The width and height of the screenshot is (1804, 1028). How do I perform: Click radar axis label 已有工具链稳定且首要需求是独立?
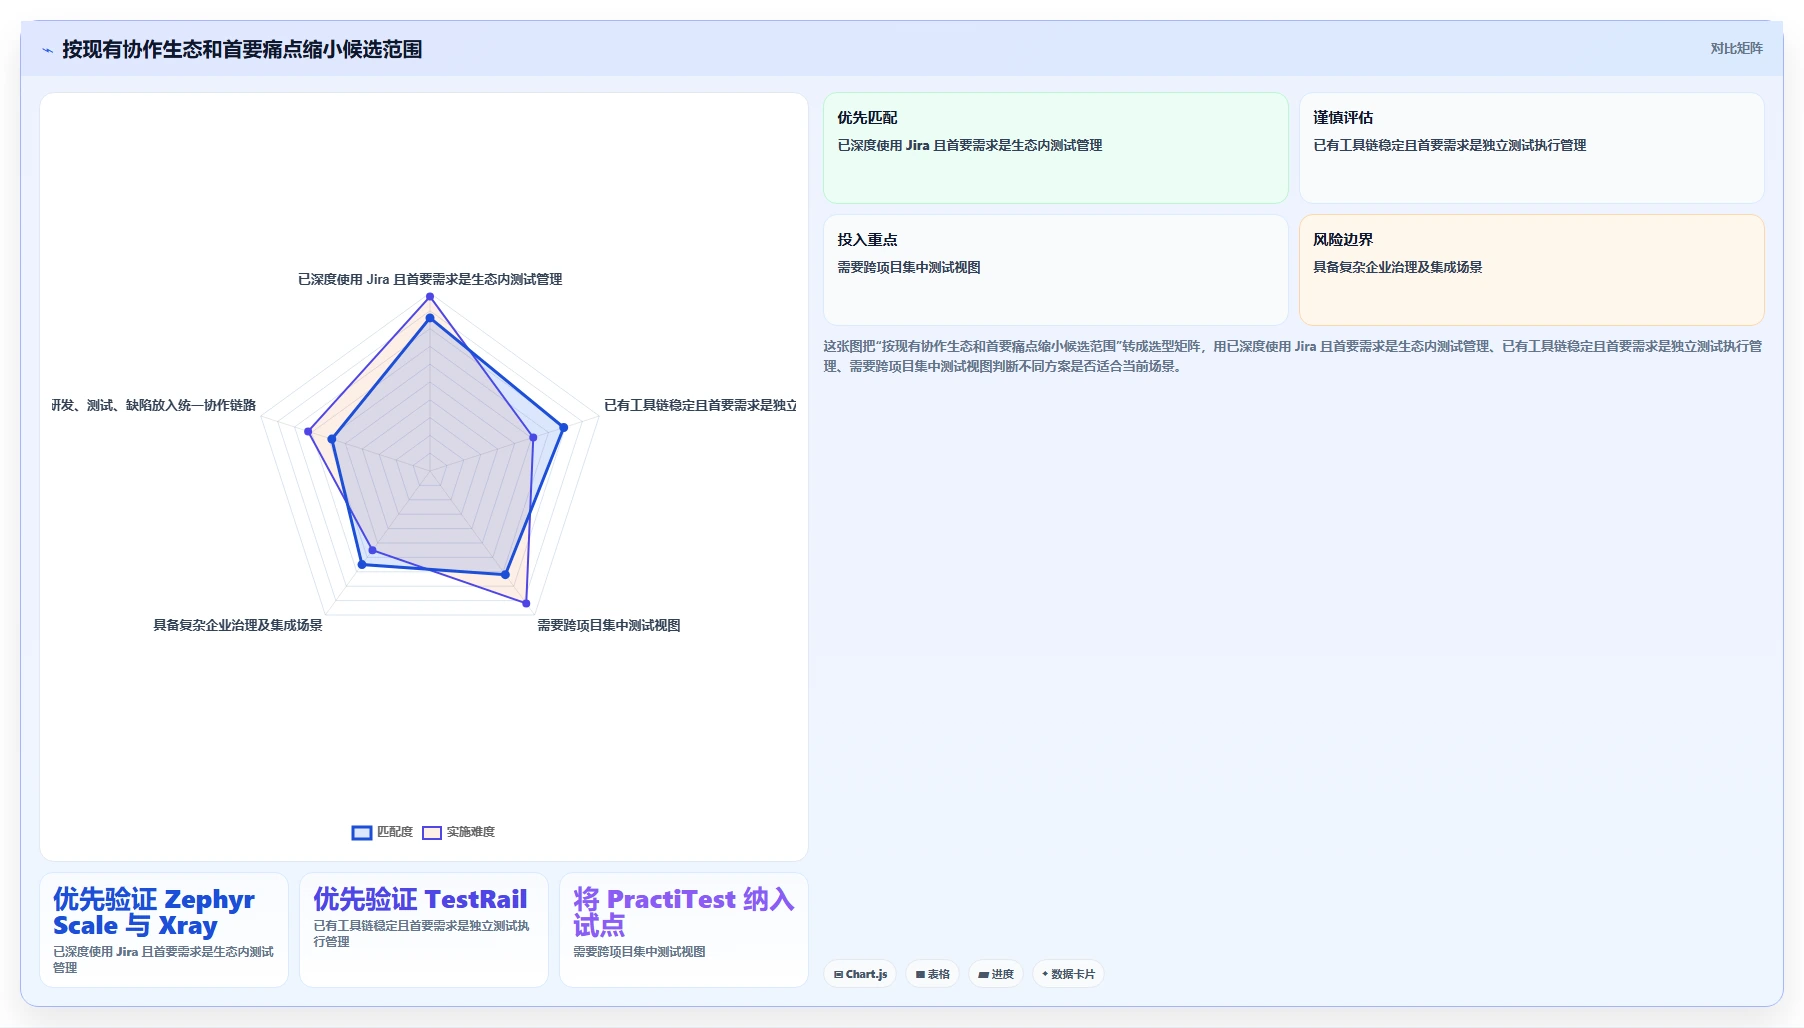(x=700, y=405)
